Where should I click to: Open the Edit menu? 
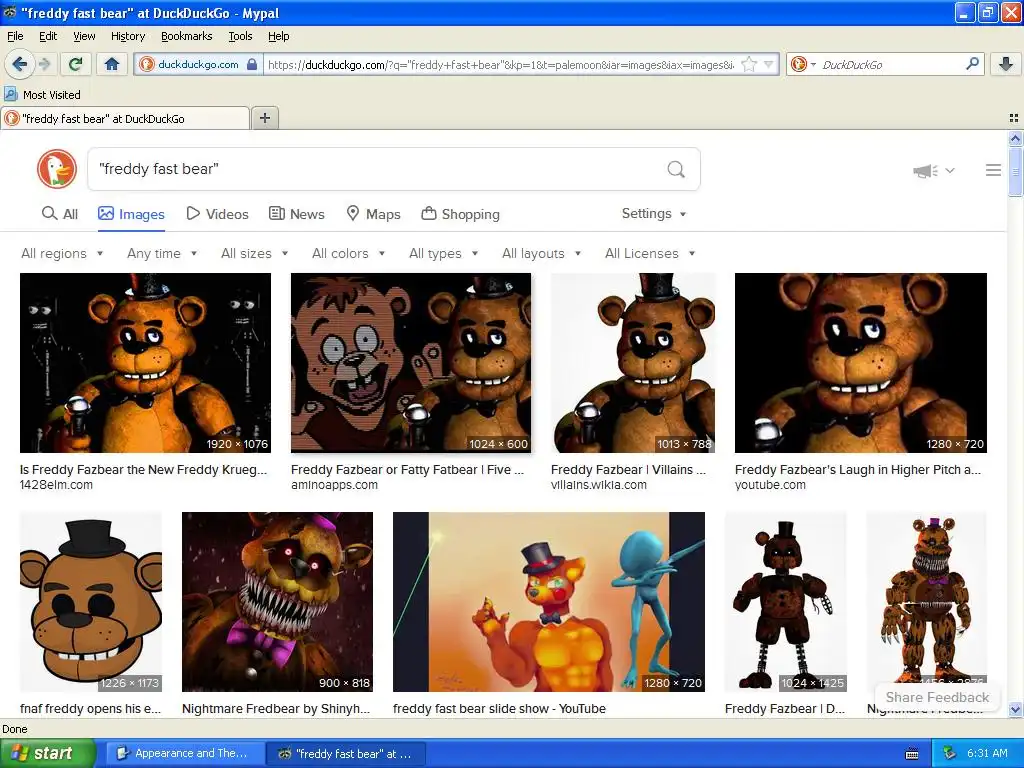point(48,36)
